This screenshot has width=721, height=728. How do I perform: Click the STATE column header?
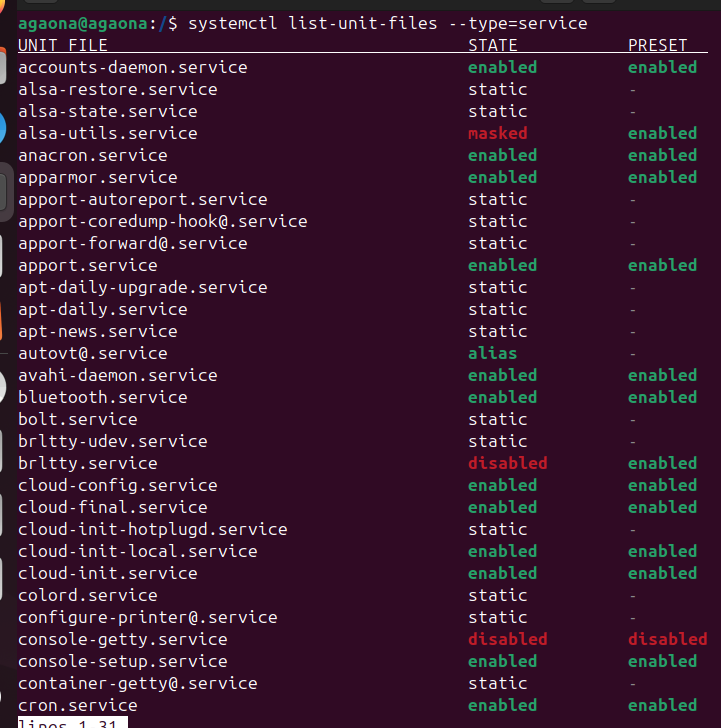coord(493,45)
